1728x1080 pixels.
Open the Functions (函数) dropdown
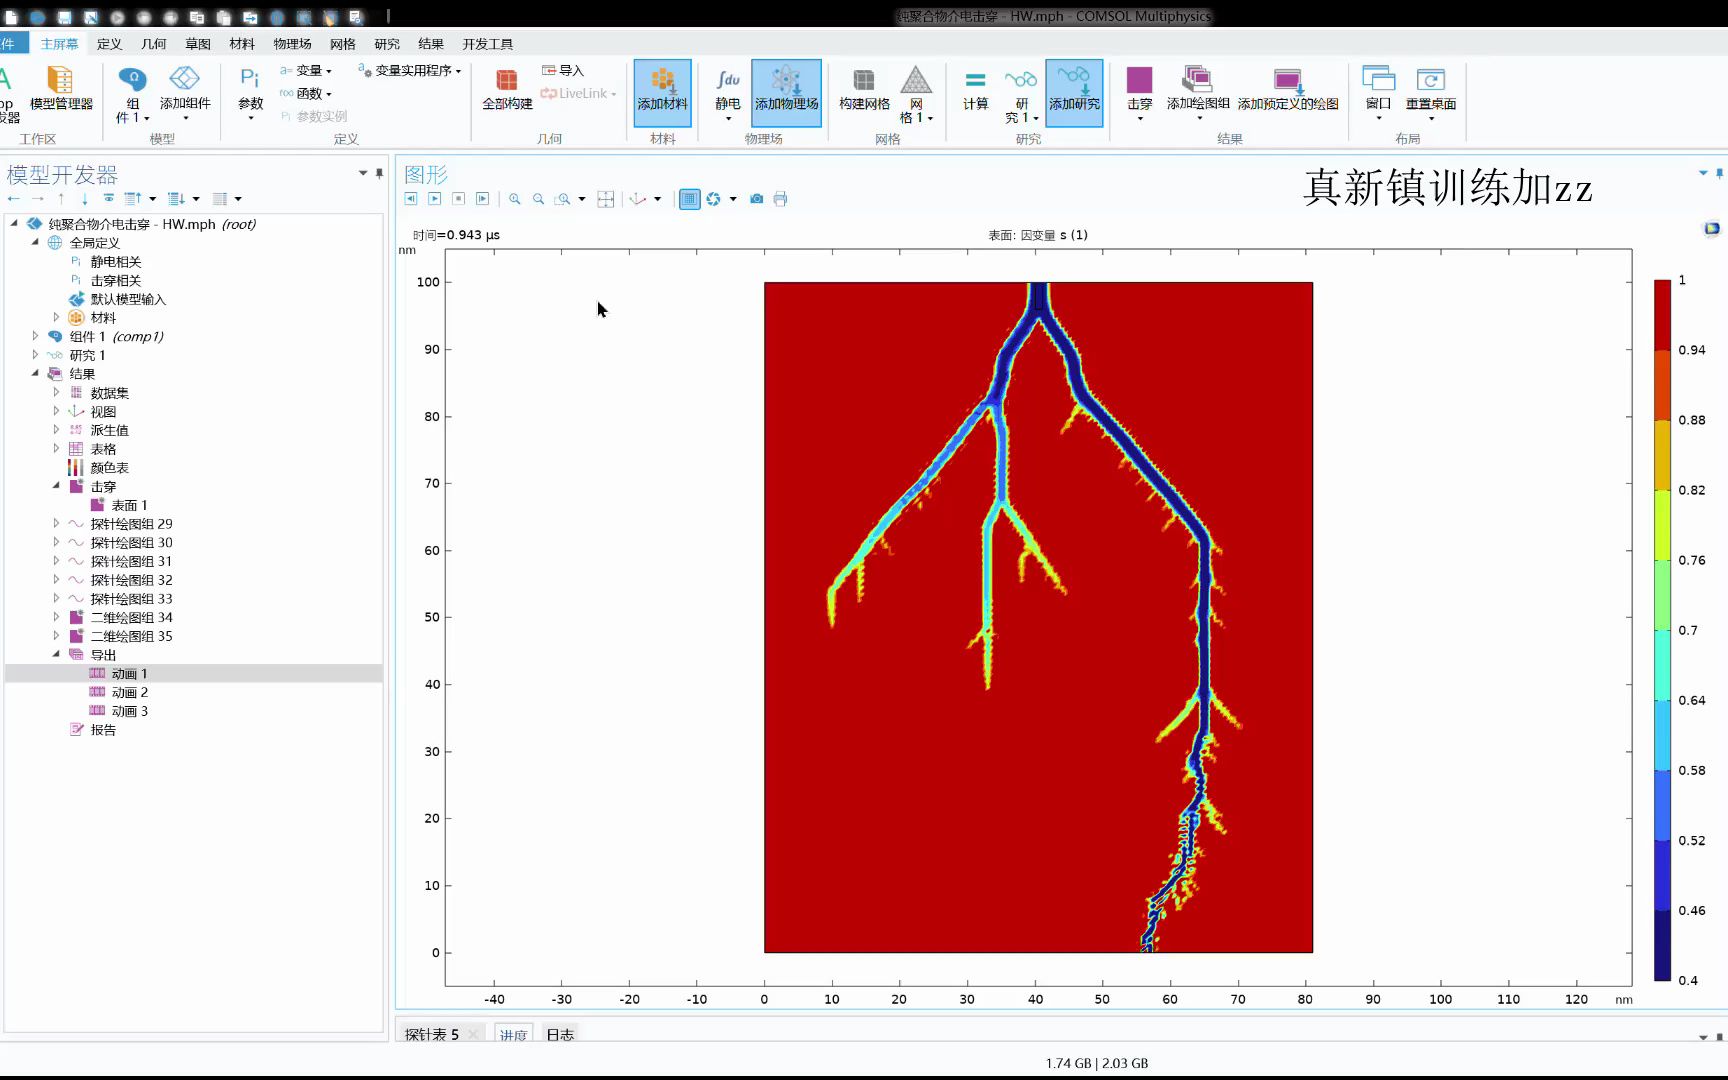[305, 93]
